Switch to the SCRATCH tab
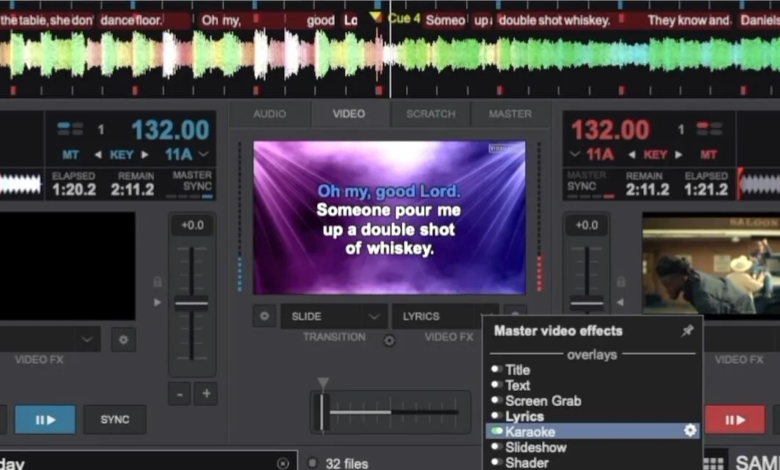This screenshot has height=470, width=780. tap(430, 114)
